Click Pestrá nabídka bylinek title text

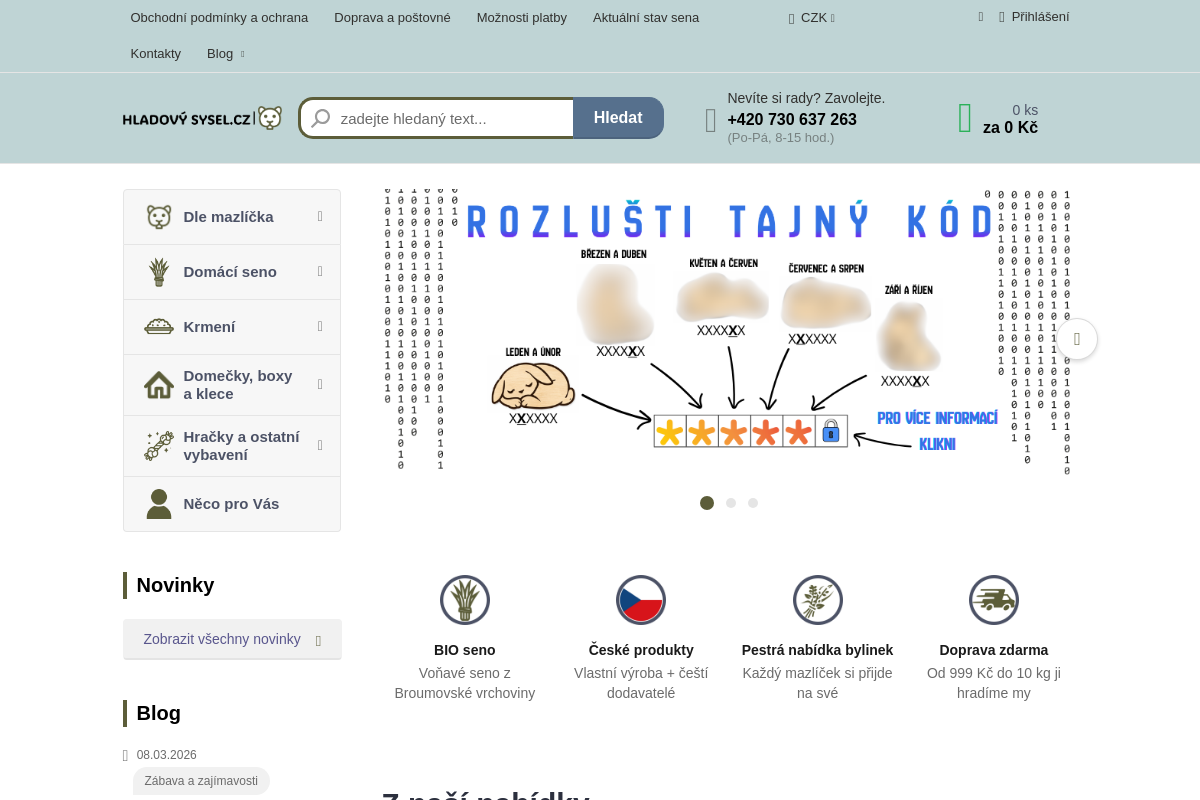(x=818, y=650)
